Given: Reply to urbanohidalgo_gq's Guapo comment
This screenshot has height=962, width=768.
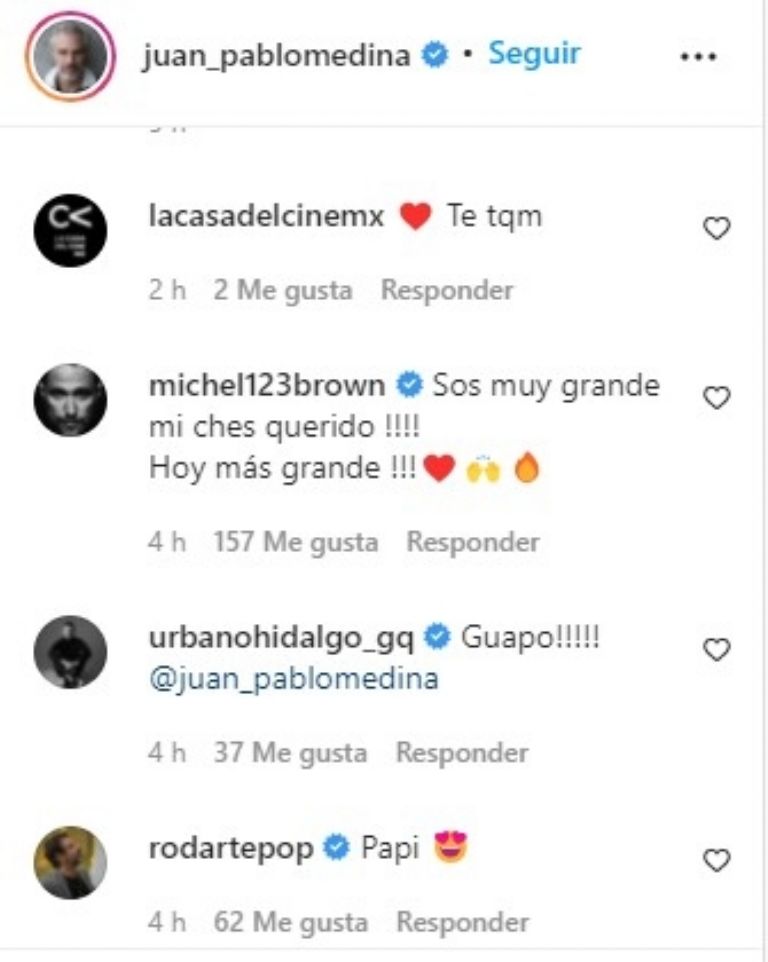Looking at the screenshot, I should 462,752.
